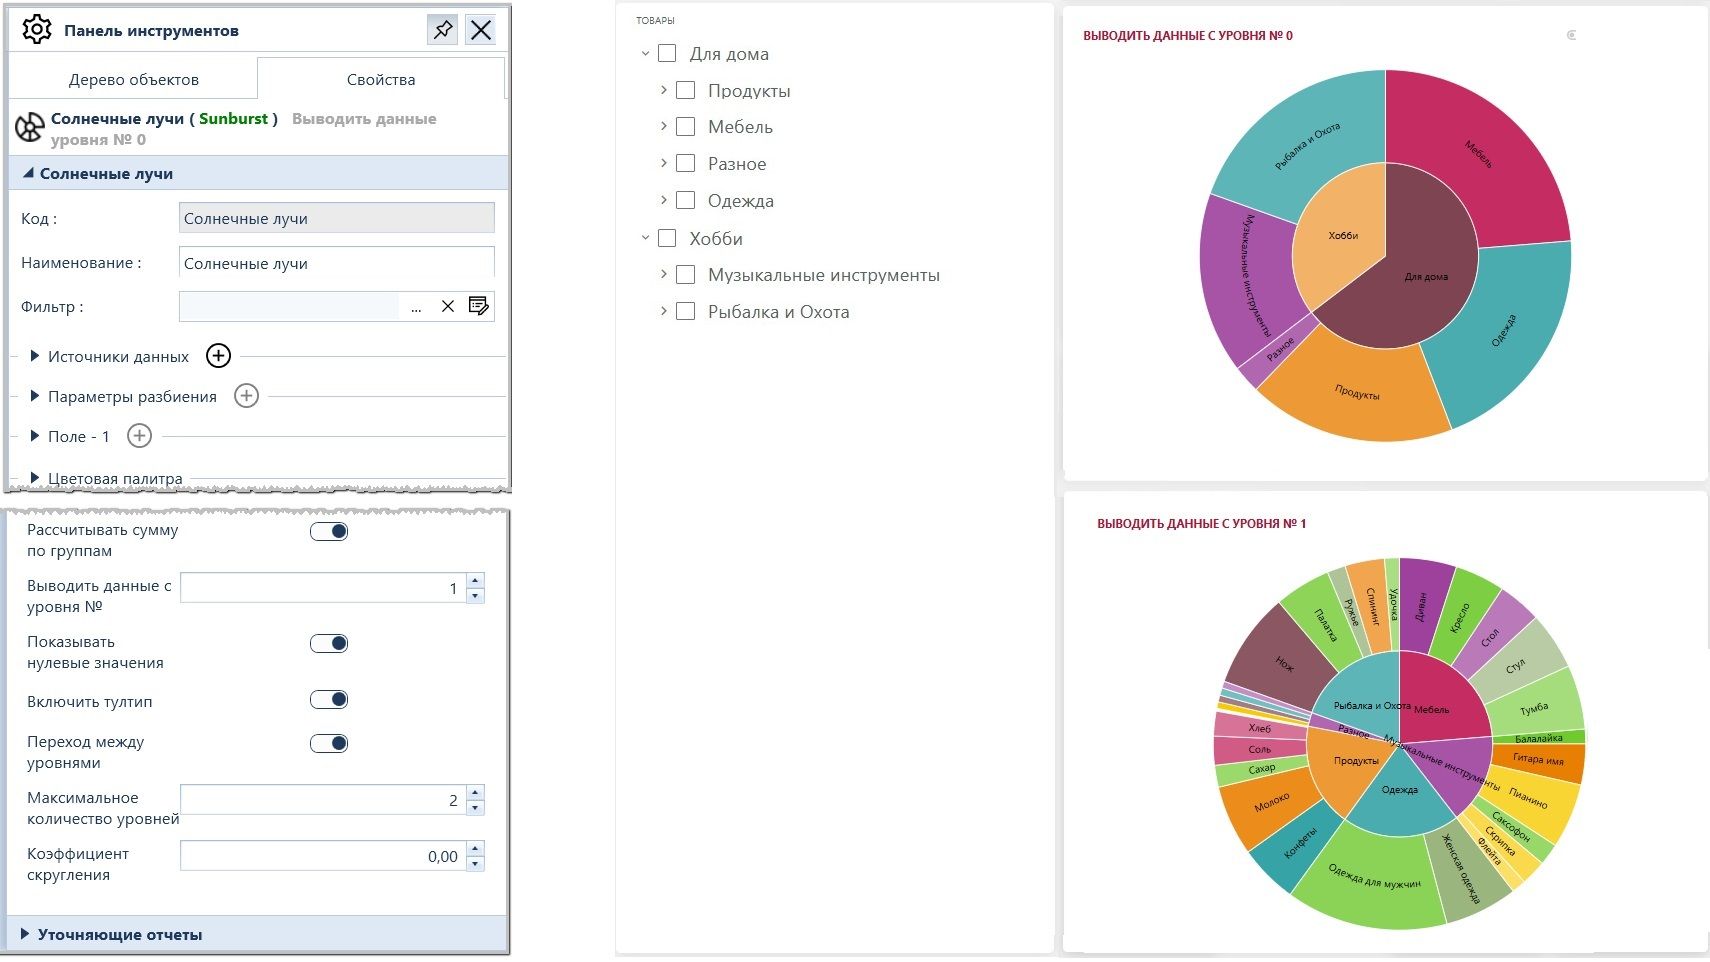The width and height of the screenshot is (1710, 962).
Task: Click the sunburst component icon
Action: point(29,128)
